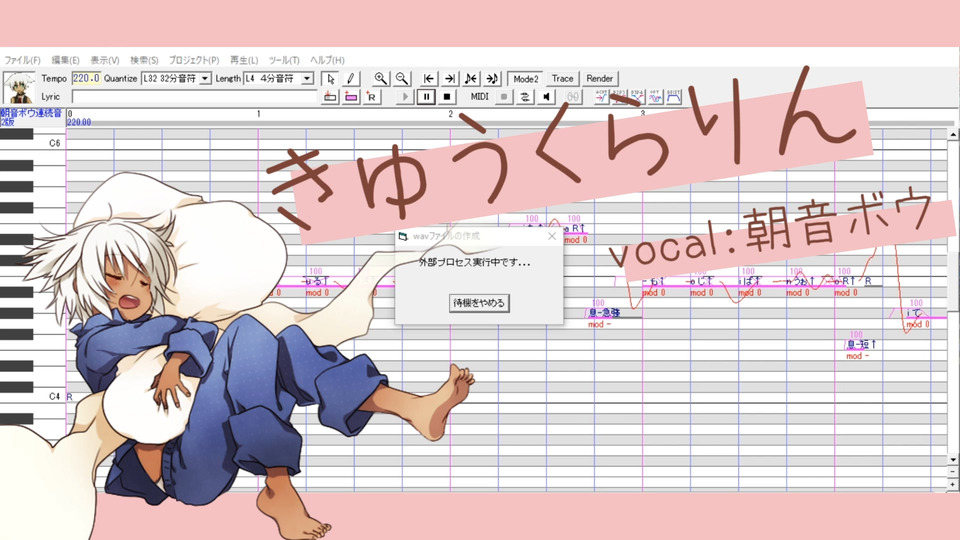
Task: Click the note-with-left-arrow icon
Action: click(470, 78)
